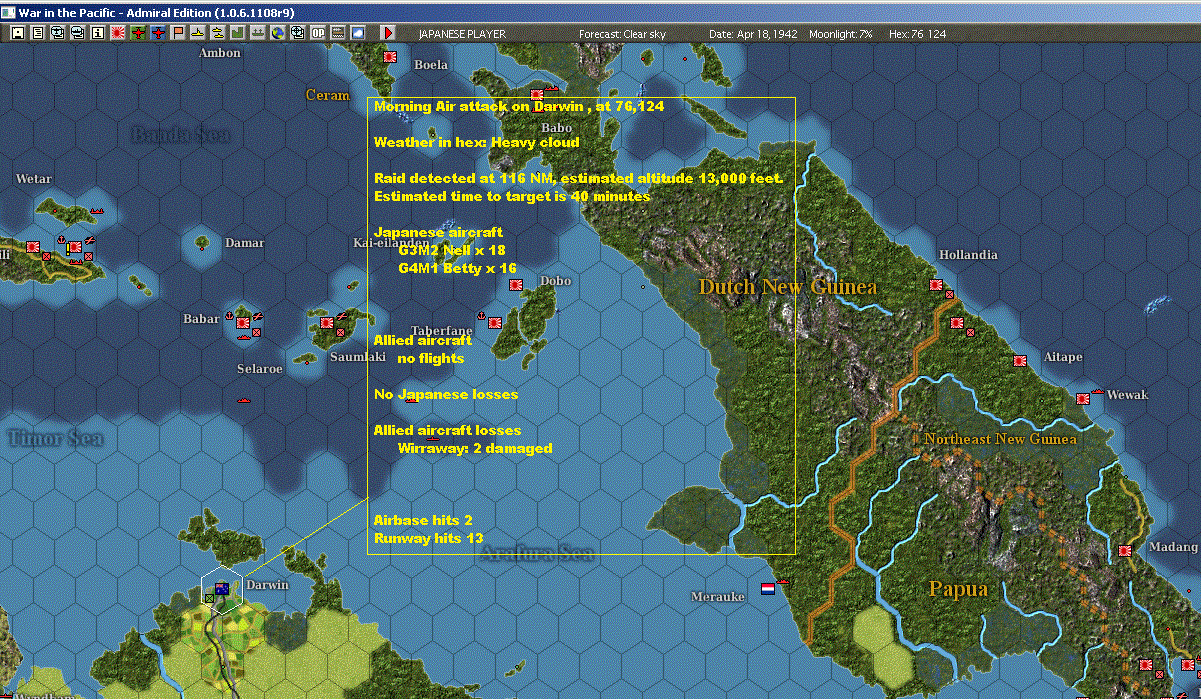Click 'G4M1 Betty x 16' report line

pos(457,268)
